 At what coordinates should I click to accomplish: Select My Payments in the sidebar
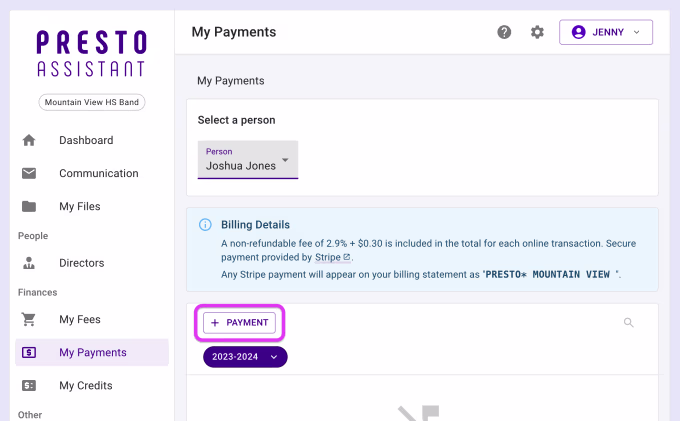pyautogui.click(x=92, y=352)
